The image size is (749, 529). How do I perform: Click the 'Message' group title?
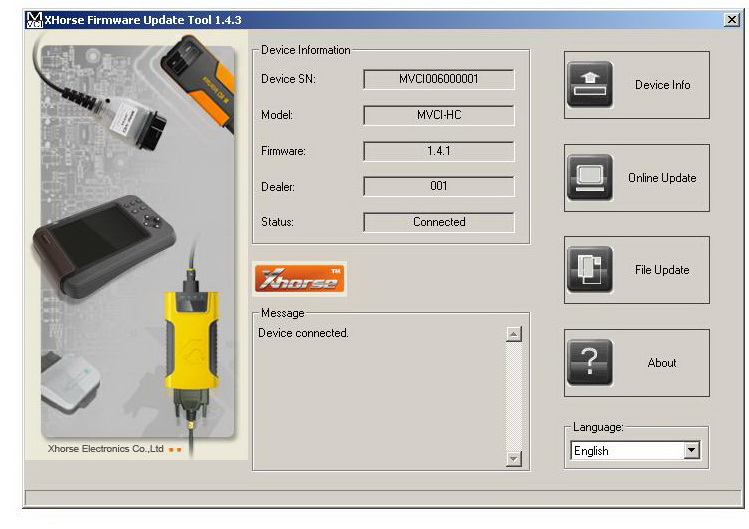coord(283,313)
